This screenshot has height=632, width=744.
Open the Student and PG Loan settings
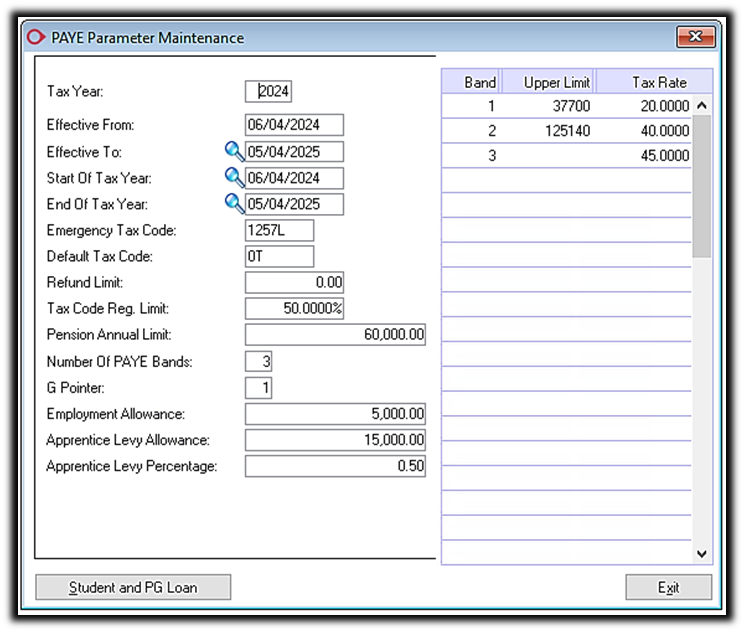pyautogui.click(x=133, y=587)
